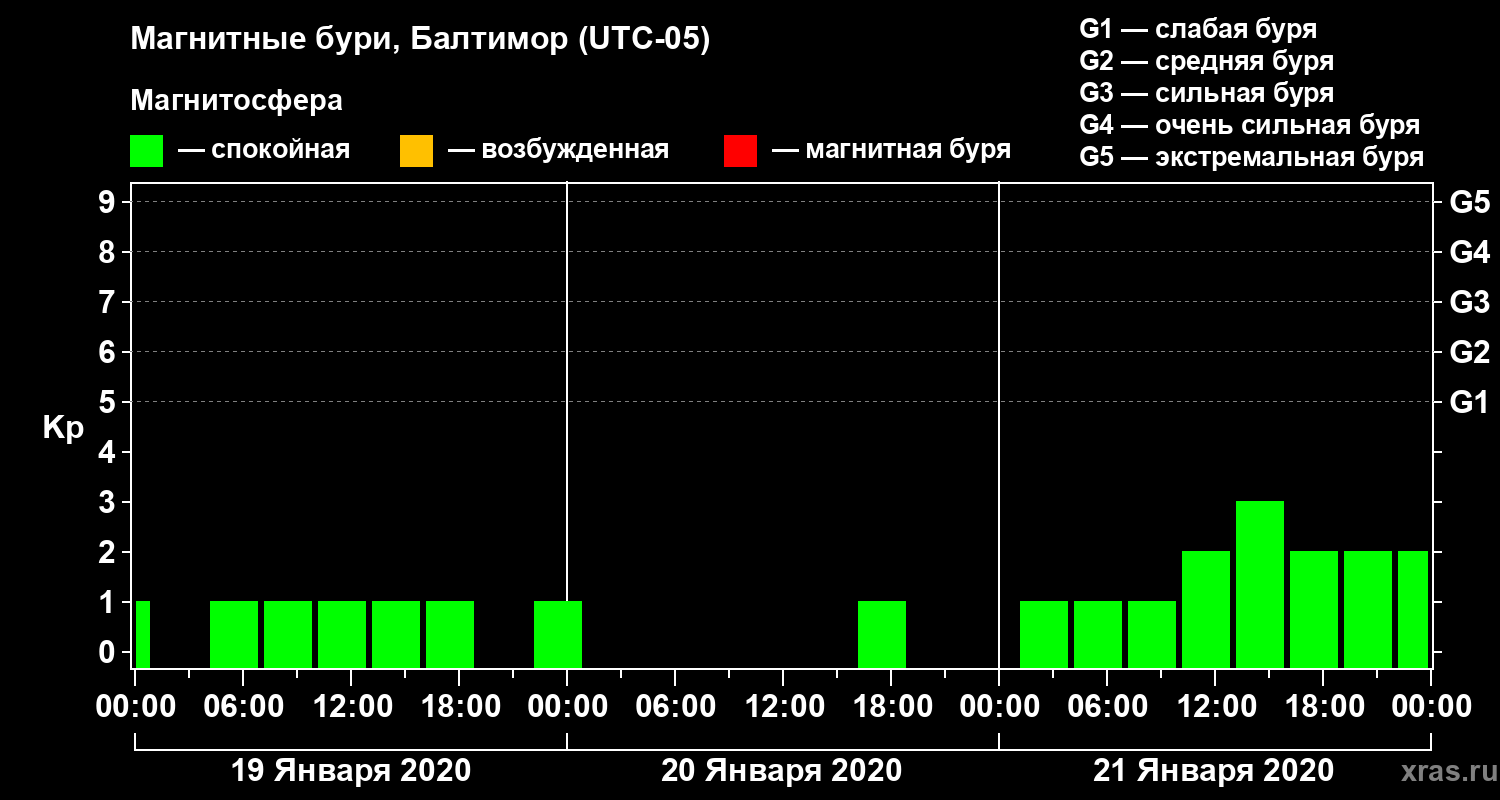Click the Kp 1 bar at 12:00 on 19 January

pyautogui.click(x=342, y=634)
